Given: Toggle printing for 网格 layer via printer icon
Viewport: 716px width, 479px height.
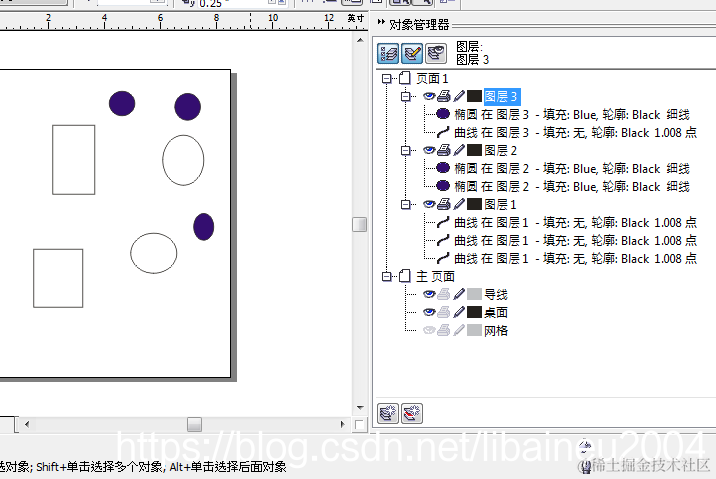Looking at the screenshot, I should tap(444, 330).
